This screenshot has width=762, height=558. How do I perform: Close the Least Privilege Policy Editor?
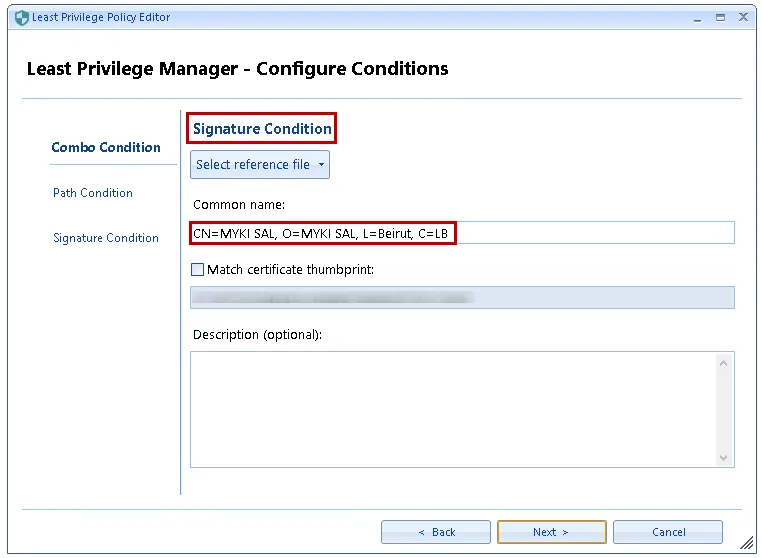pyautogui.click(x=743, y=17)
